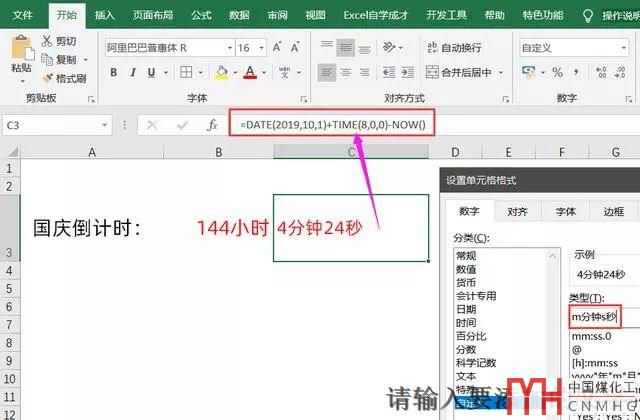This screenshot has width=640, height=420.
Task: Select column A header
Action: (92, 152)
